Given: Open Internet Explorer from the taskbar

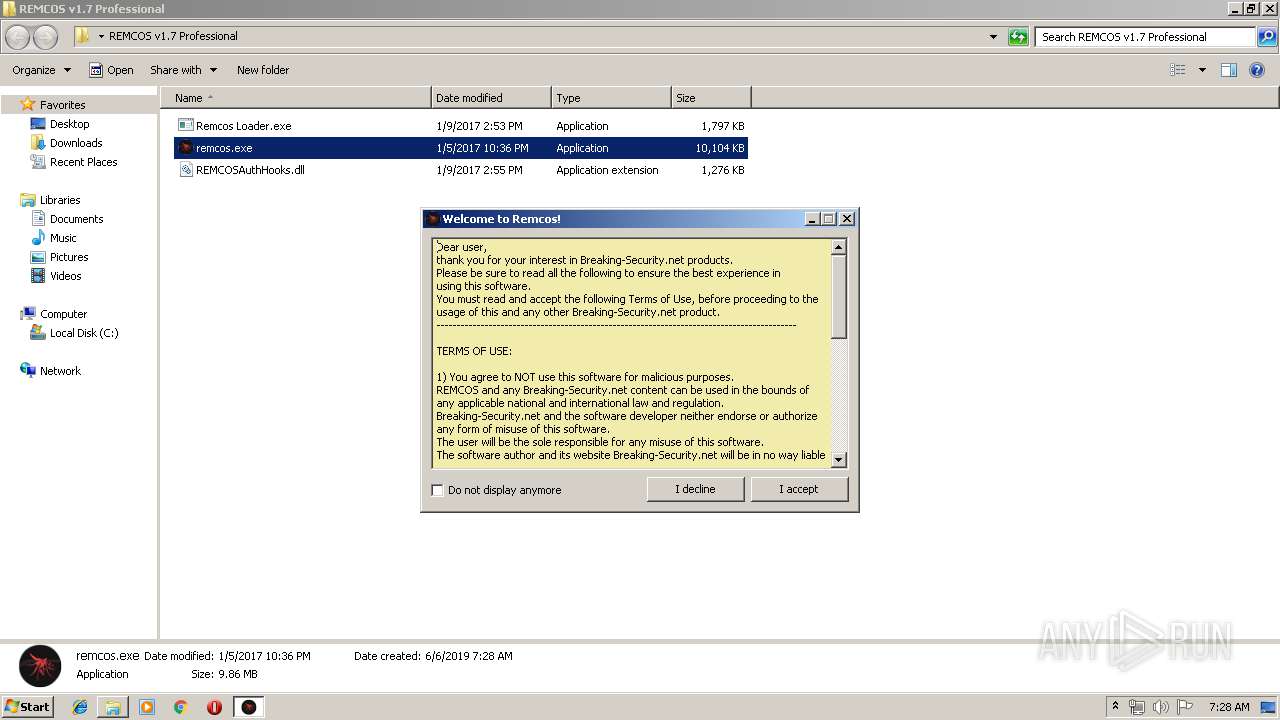Looking at the screenshot, I should point(80,707).
